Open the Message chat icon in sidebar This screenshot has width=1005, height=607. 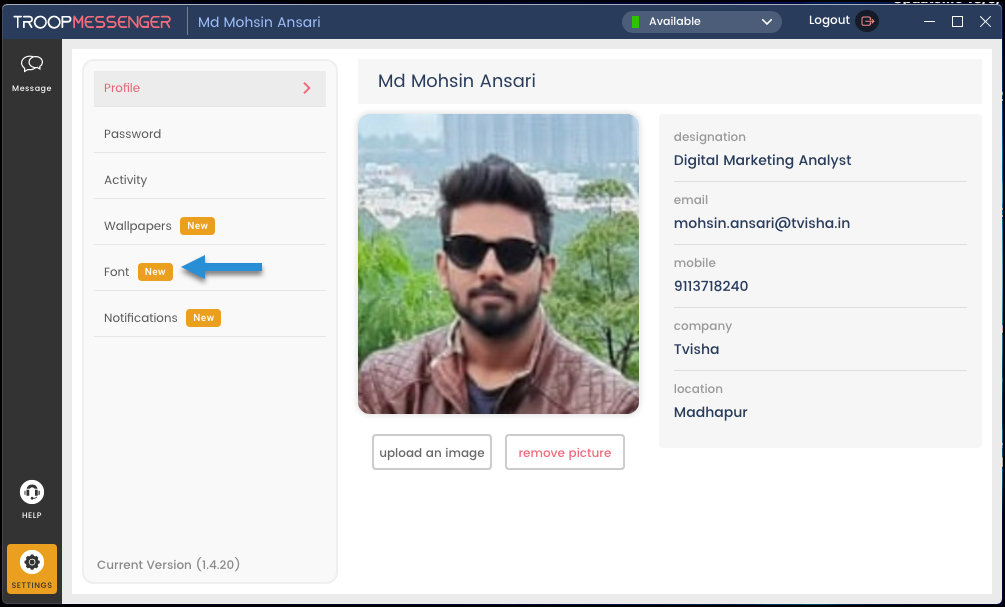[32, 66]
